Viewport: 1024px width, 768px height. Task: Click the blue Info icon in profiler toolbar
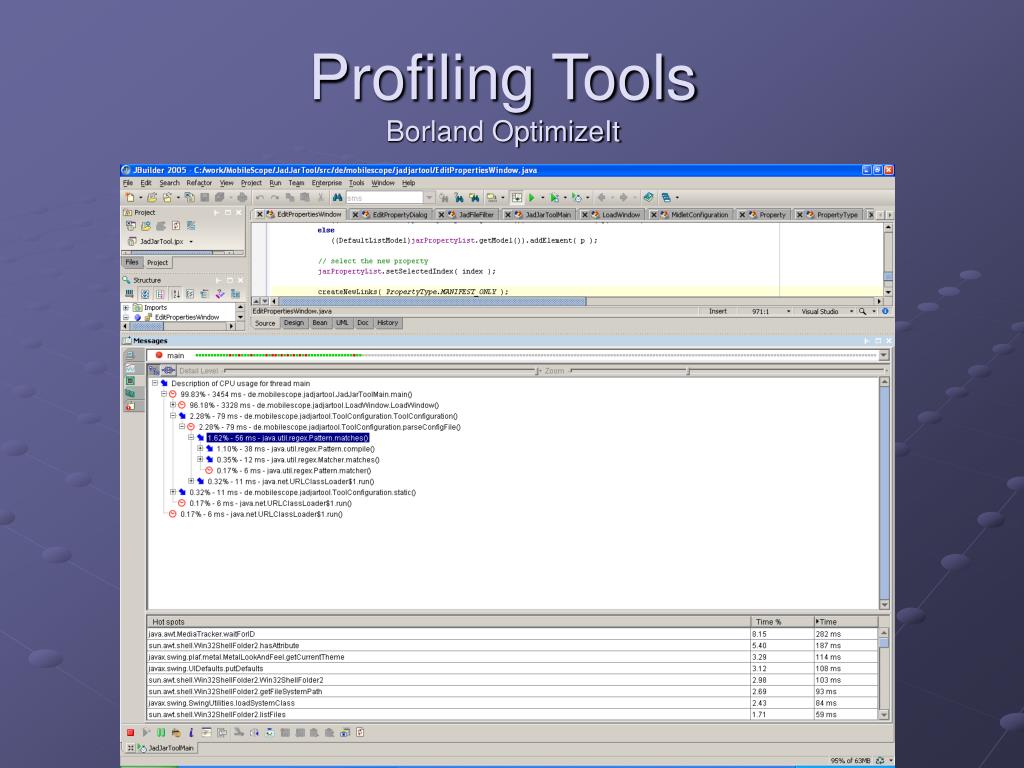point(191,733)
